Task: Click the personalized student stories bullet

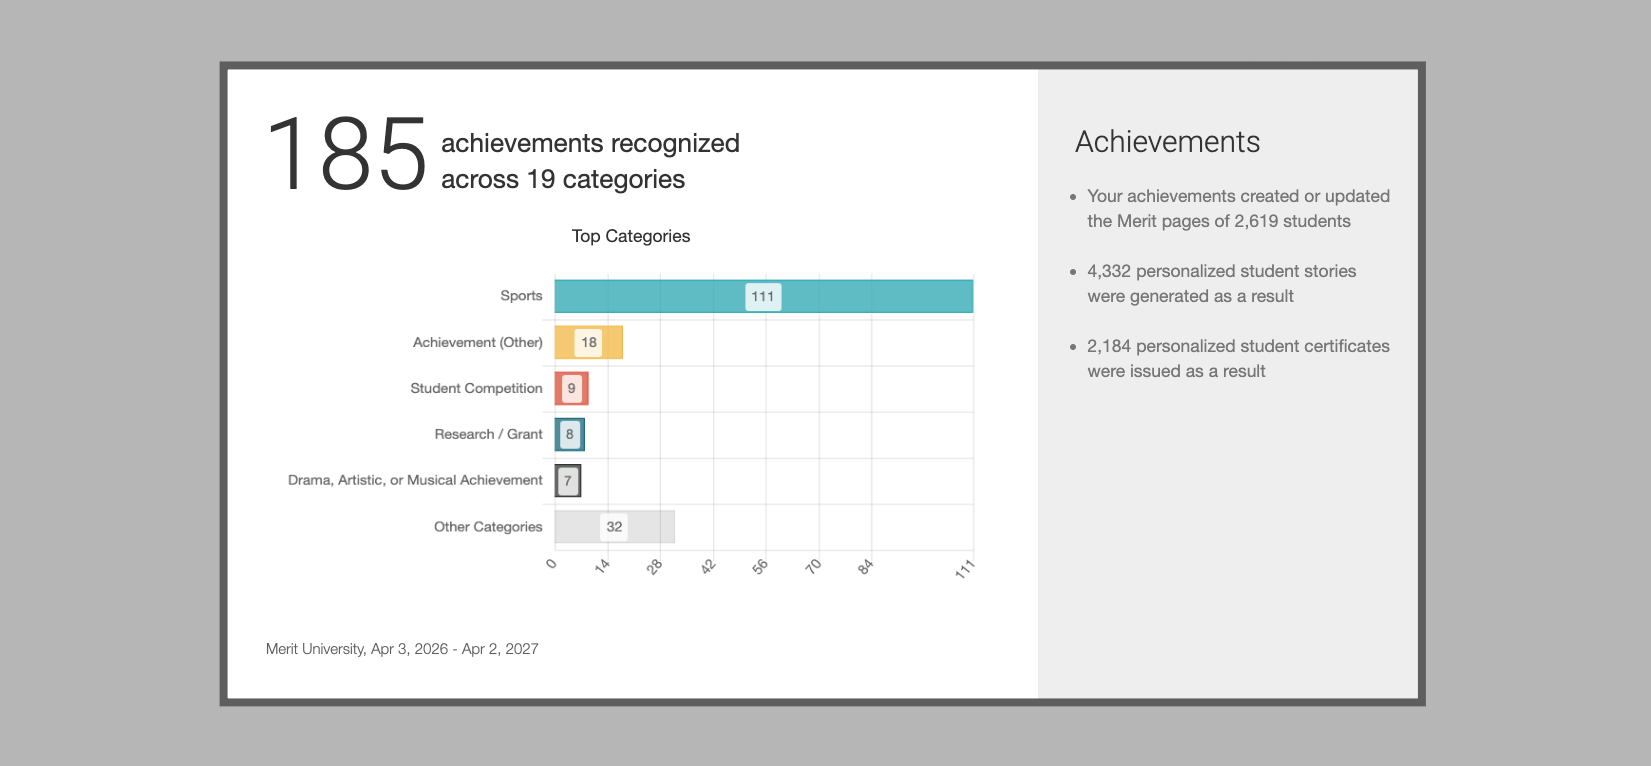Action: [1221, 284]
